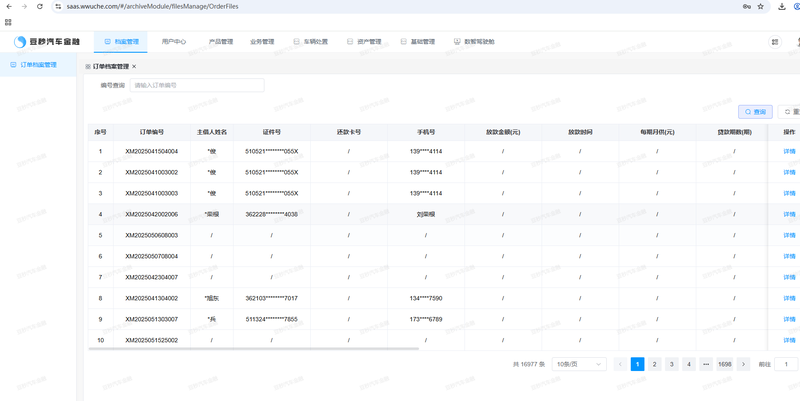
Task: Click the grid icon at the right of the top navigation
Action: pyautogui.click(x=775, y=42)
